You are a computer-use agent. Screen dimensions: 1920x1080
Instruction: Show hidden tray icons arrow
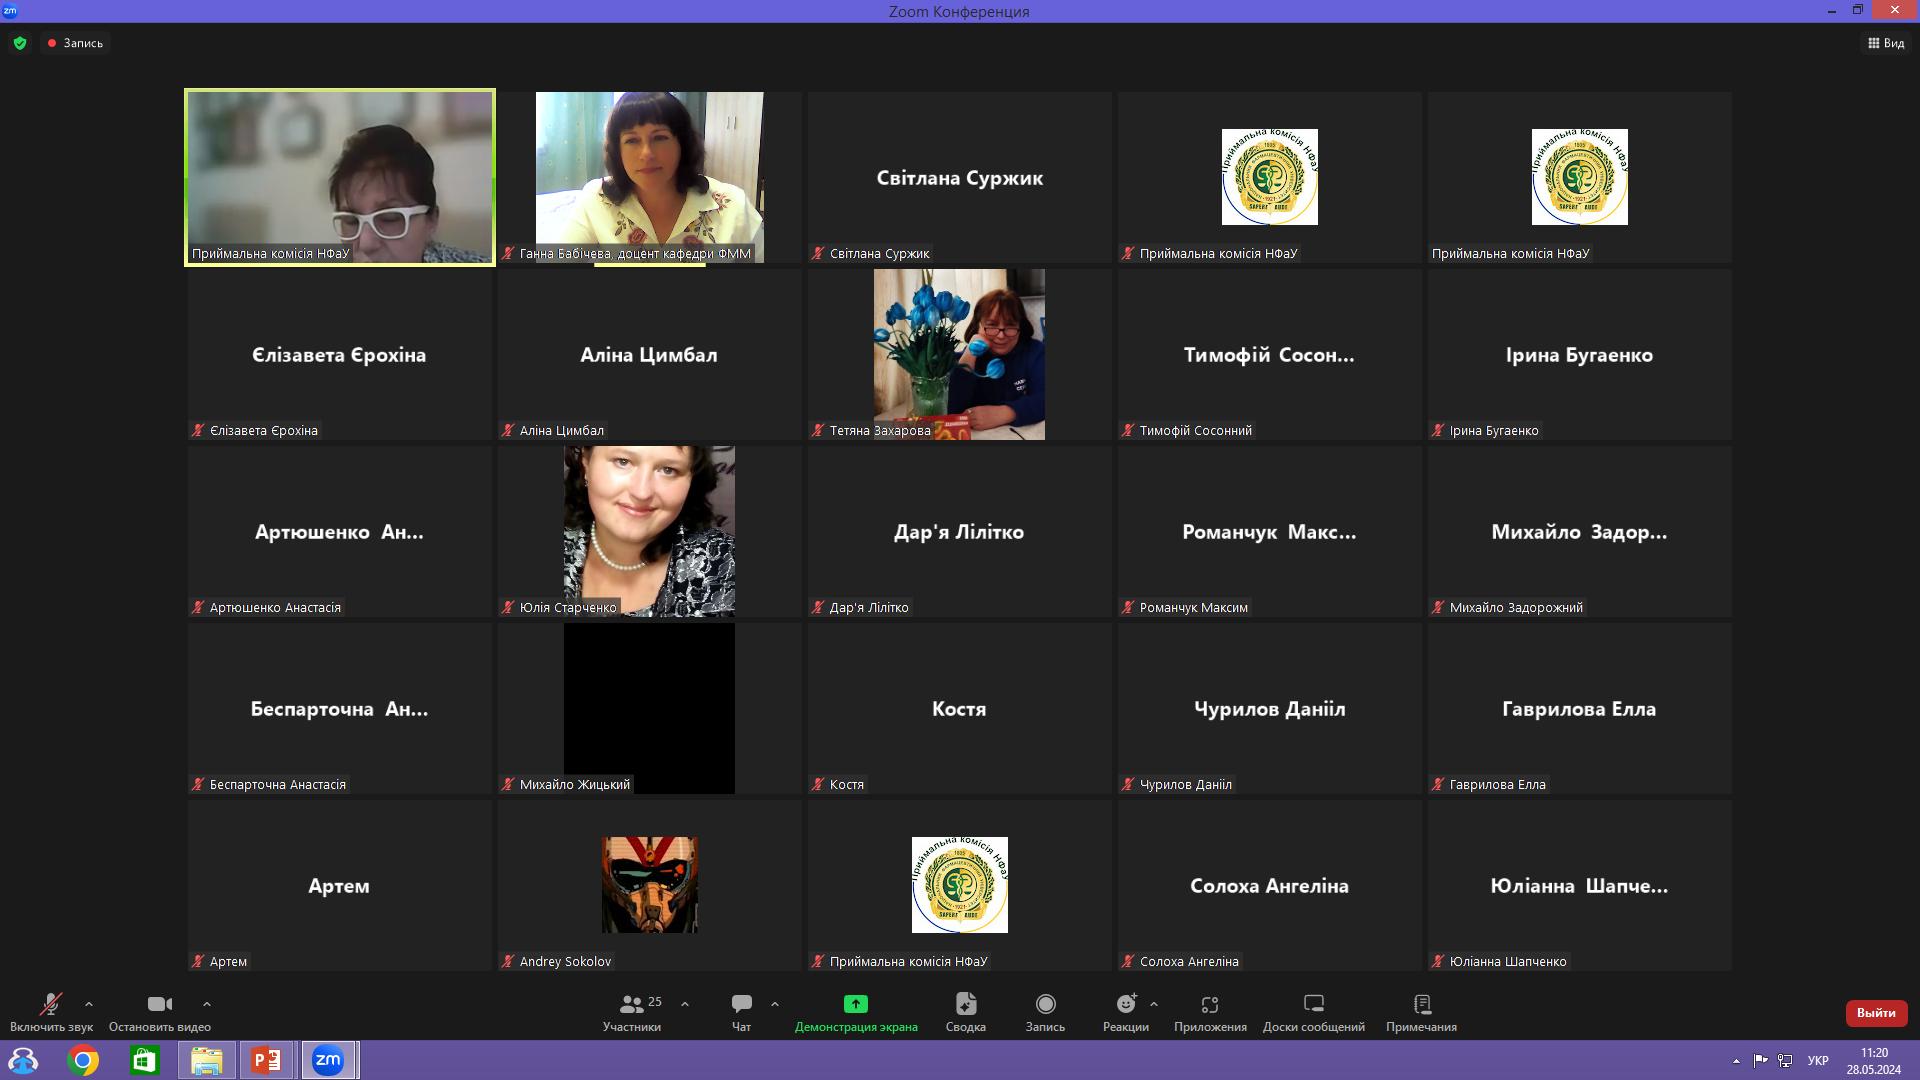pos(1736,1061)
